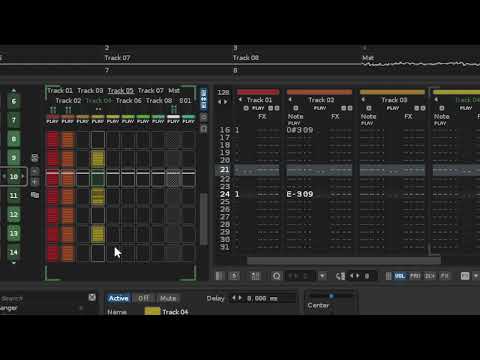Toggle PLAY mute for master column in matrix
Image resolution: width=480 pixels, height=360 pixels.
click(x=173, y=121)
